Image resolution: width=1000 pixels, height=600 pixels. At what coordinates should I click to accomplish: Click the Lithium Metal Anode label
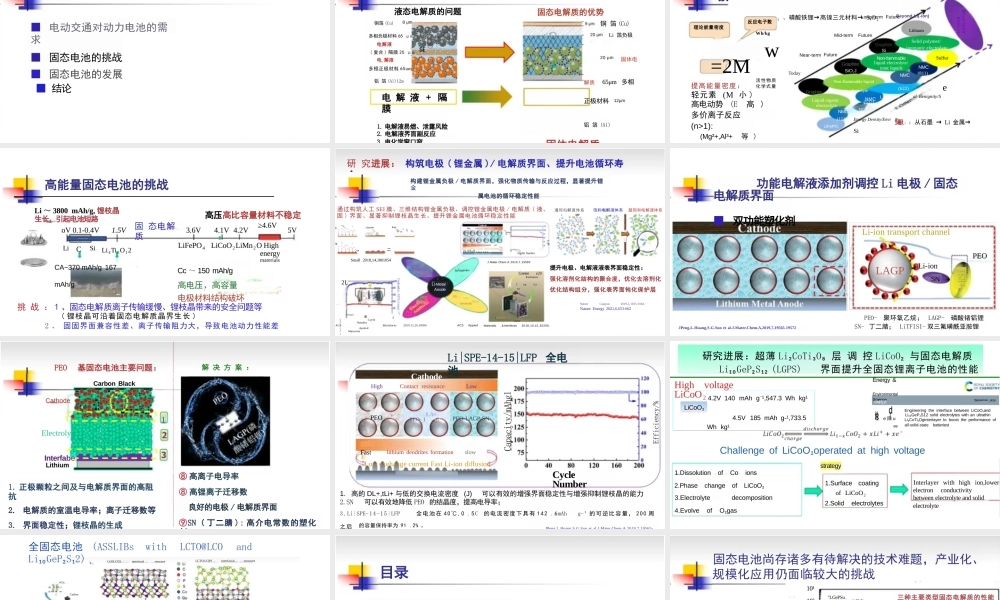[x=759, y=304]
